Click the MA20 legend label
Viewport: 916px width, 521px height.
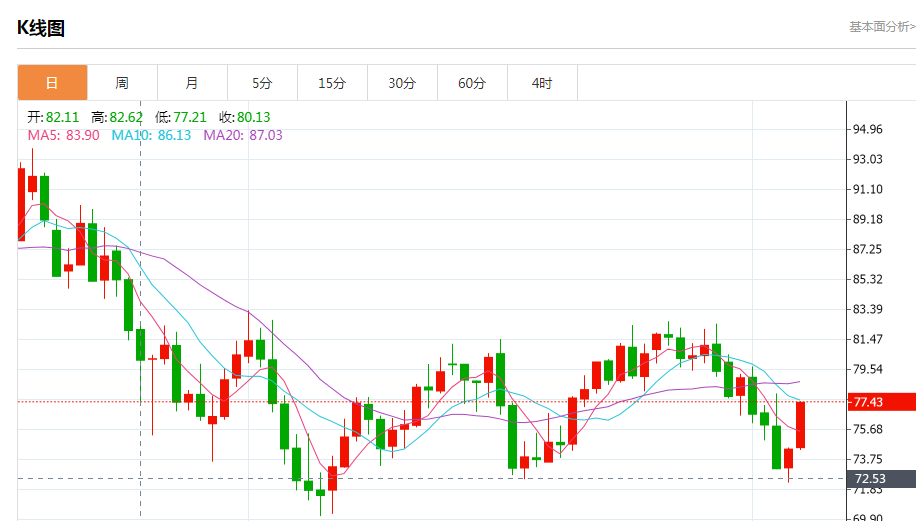pos(243,135)
